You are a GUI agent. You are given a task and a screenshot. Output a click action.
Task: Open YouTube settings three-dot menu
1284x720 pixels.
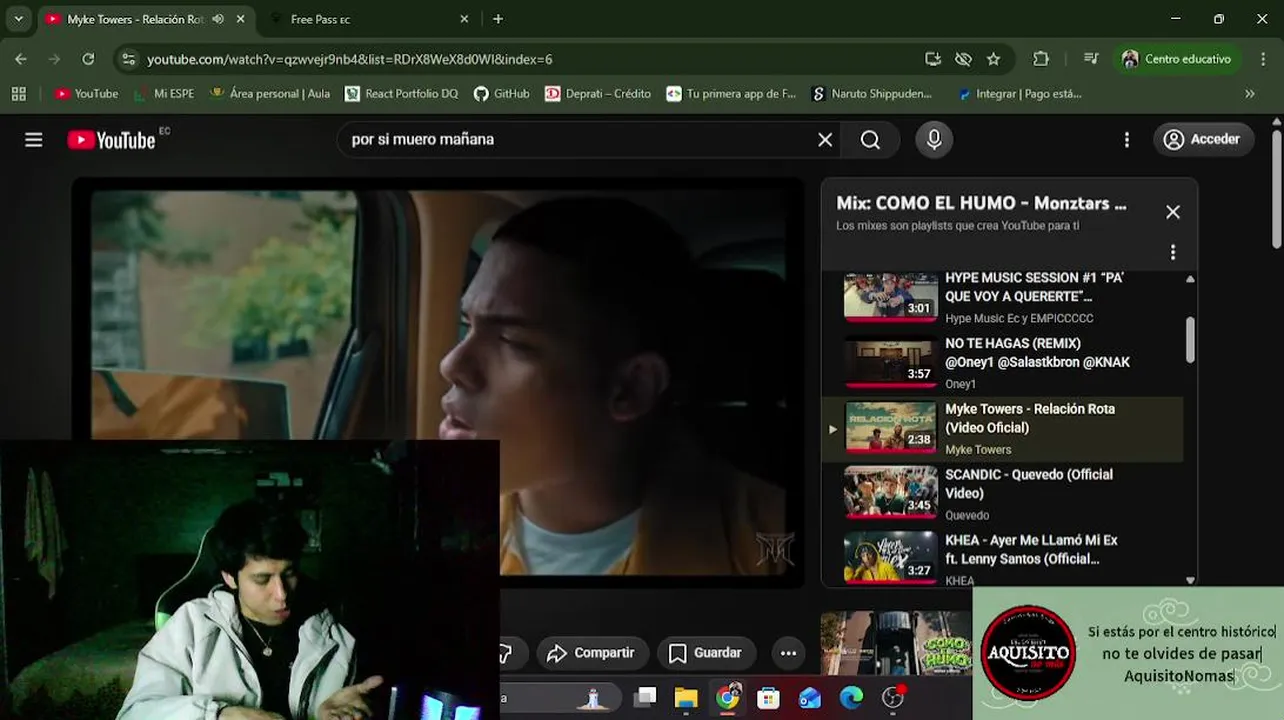tap(1127, 140)
